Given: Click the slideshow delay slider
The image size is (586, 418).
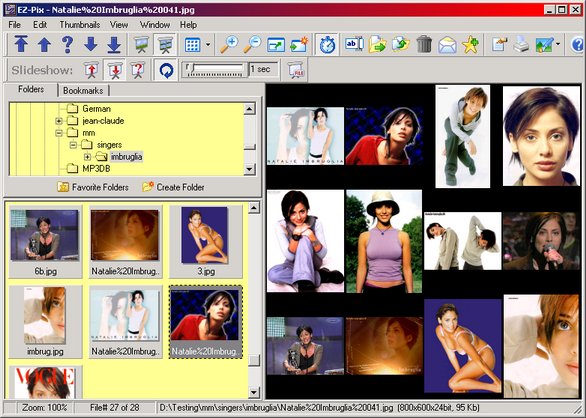Looking at the screenshot, I should (x=215, y=69).
